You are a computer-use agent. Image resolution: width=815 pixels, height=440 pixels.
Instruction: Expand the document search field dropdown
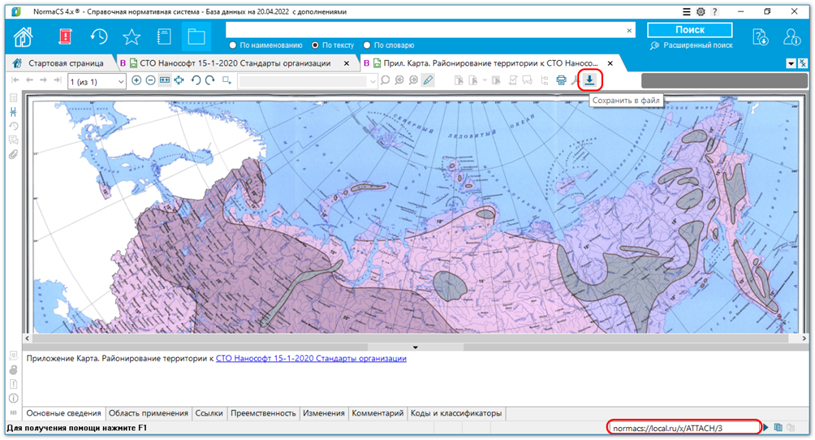(370, 80)
